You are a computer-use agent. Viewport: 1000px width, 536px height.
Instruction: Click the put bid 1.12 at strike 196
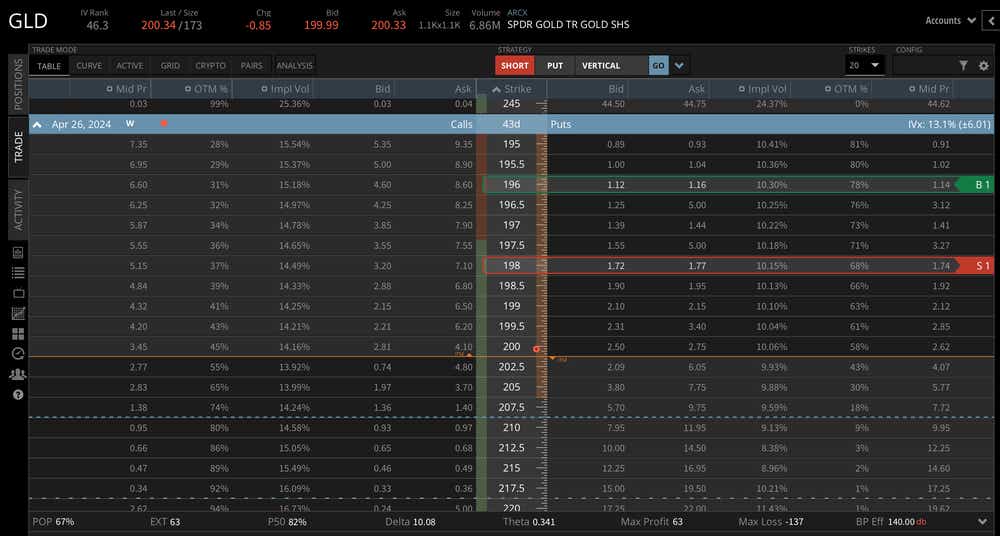point(615,185)
